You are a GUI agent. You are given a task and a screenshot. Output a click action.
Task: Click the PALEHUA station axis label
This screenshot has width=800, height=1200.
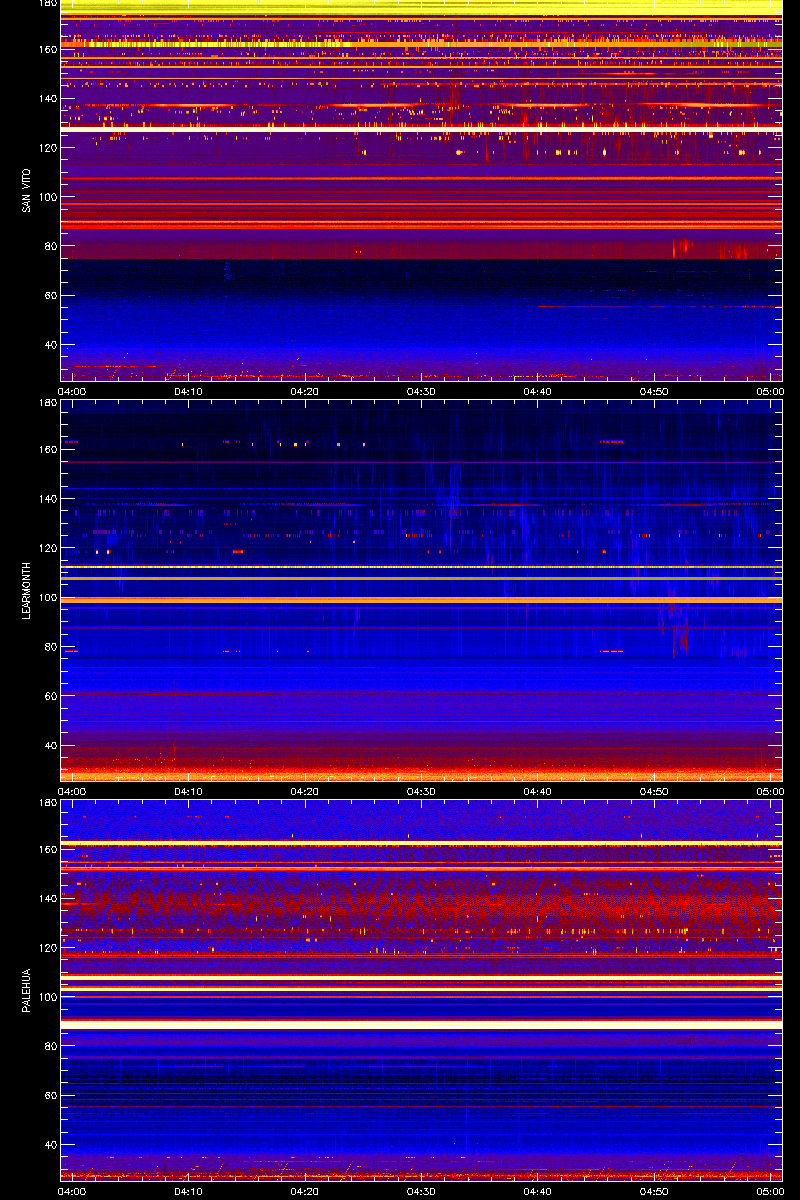(26, 991)
